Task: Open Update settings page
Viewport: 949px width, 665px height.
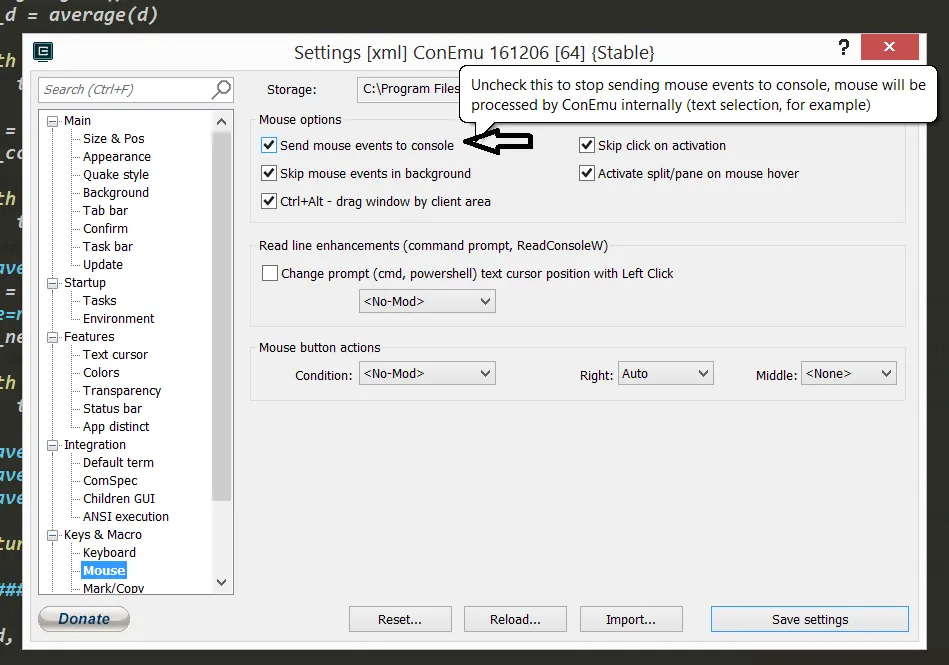Action: click(x=103, y=264)
